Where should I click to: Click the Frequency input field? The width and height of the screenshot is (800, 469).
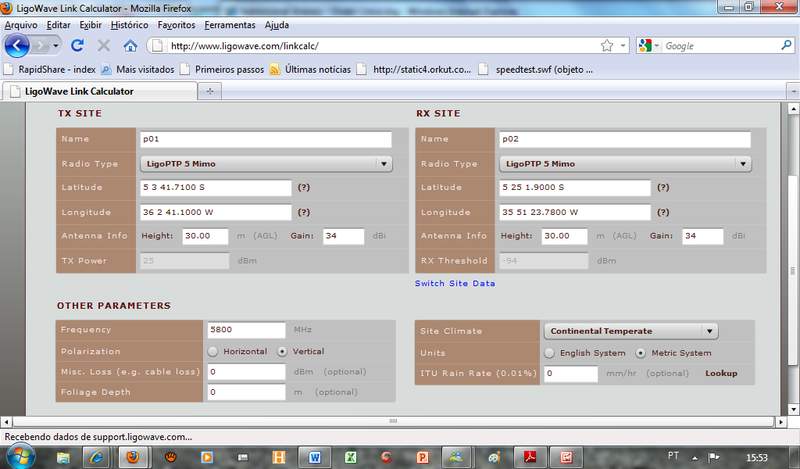246,330
